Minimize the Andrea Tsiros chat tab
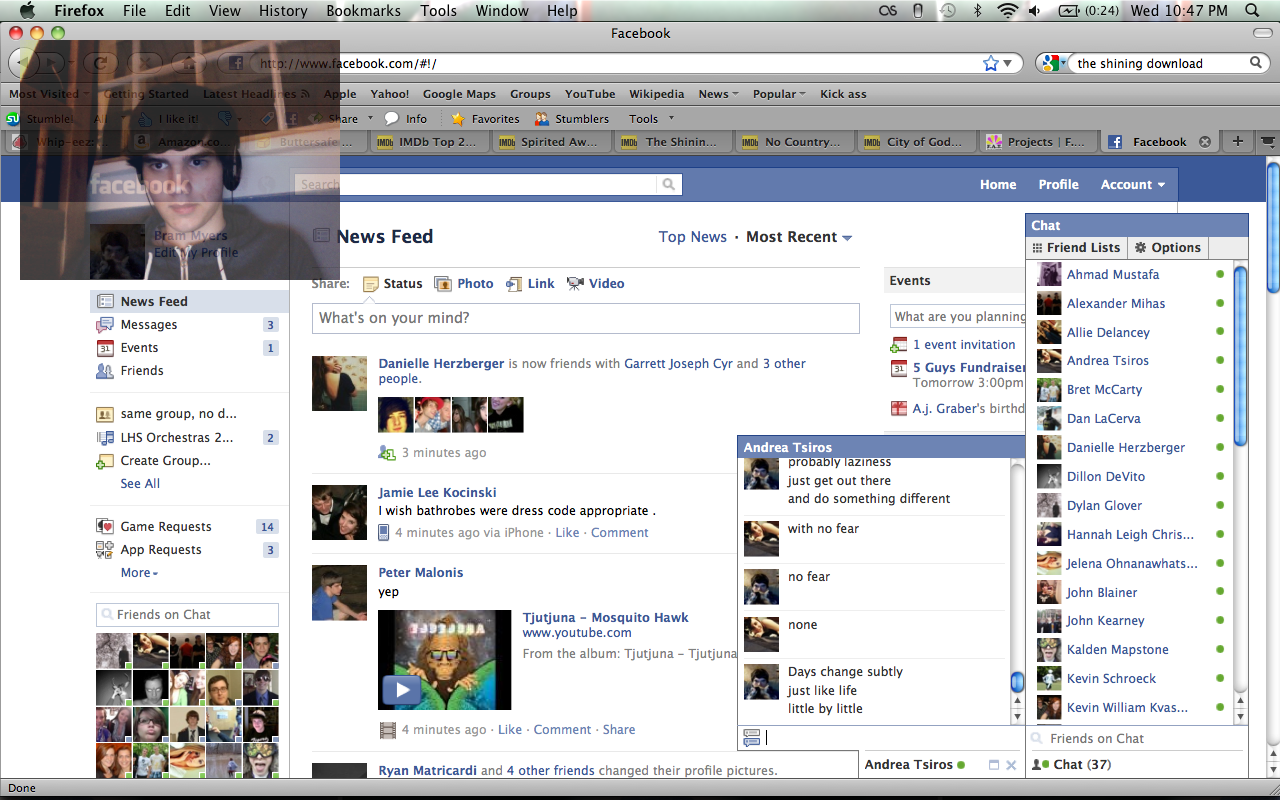 (x=994, y=765)
